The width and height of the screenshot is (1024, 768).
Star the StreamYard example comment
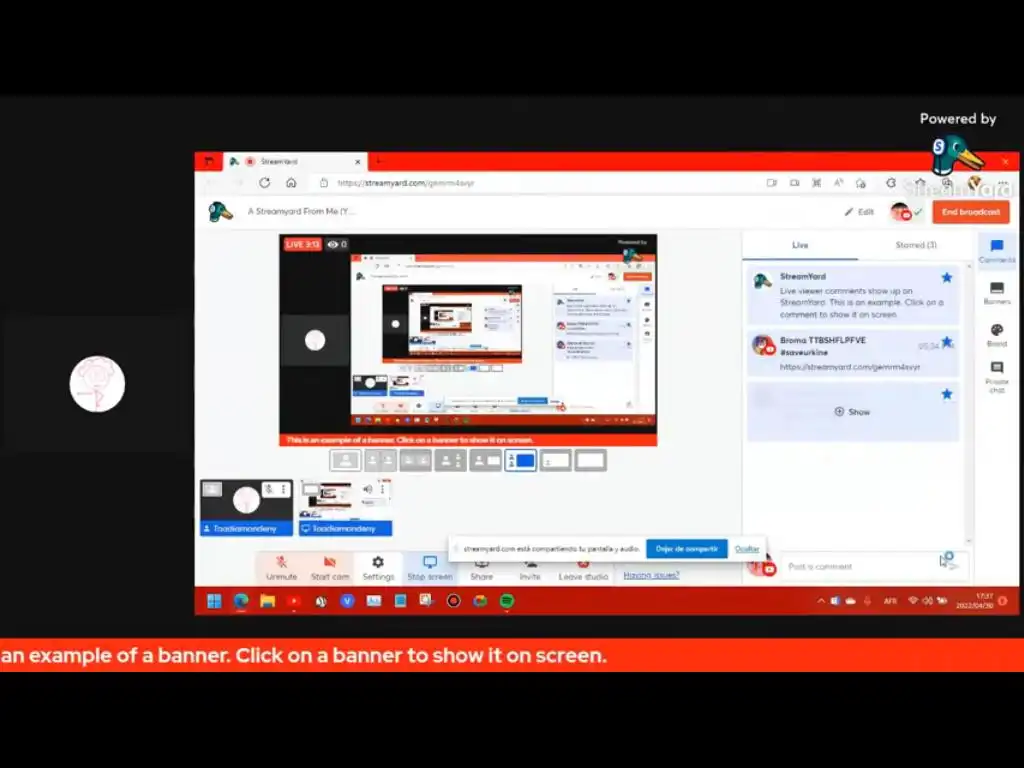click(x=946, y=278)
